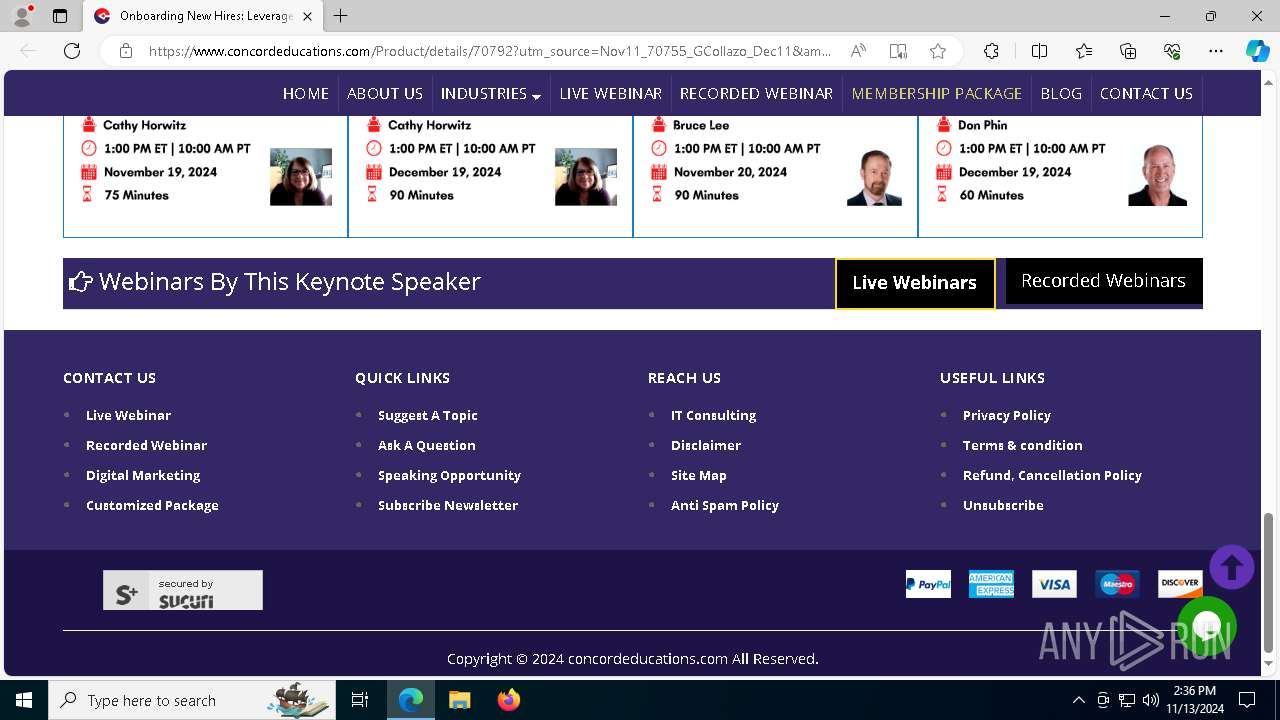Screen dimensions: 1280x720
Task: Show hidden system tray icons chevron
Action: (x=1078, y=700)
